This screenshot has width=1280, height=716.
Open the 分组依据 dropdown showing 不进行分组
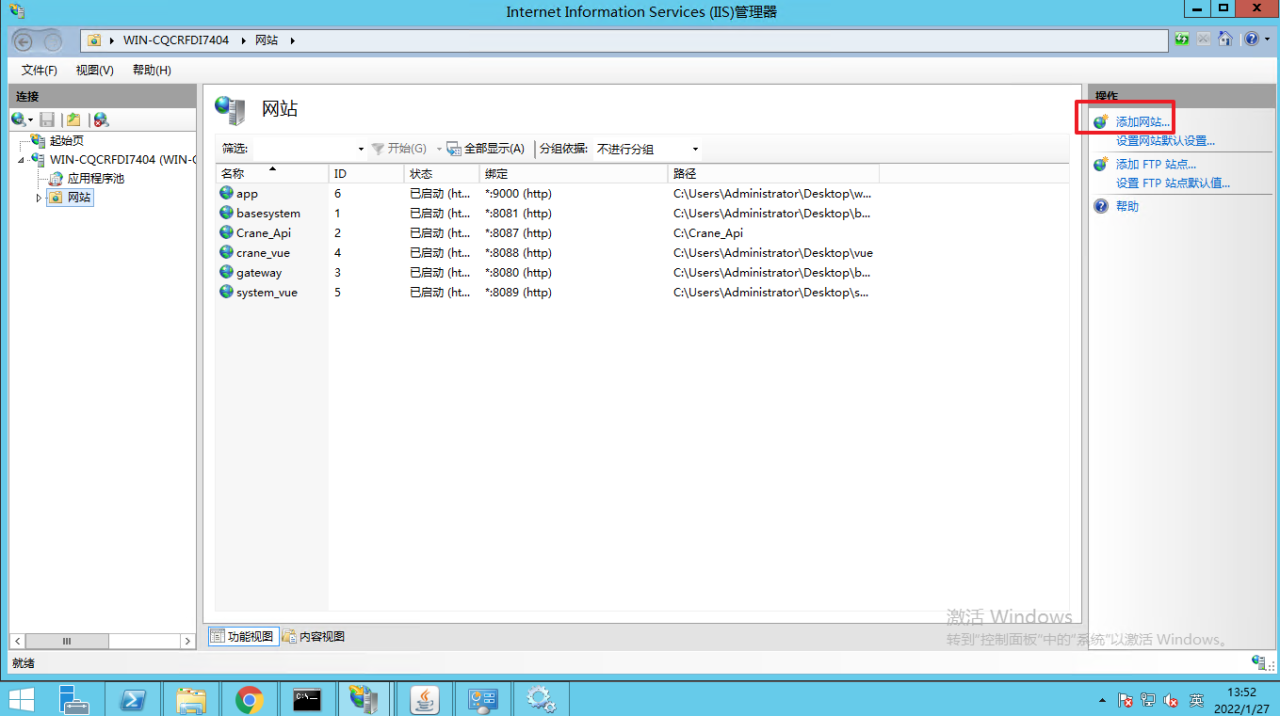tap(647, 149)
